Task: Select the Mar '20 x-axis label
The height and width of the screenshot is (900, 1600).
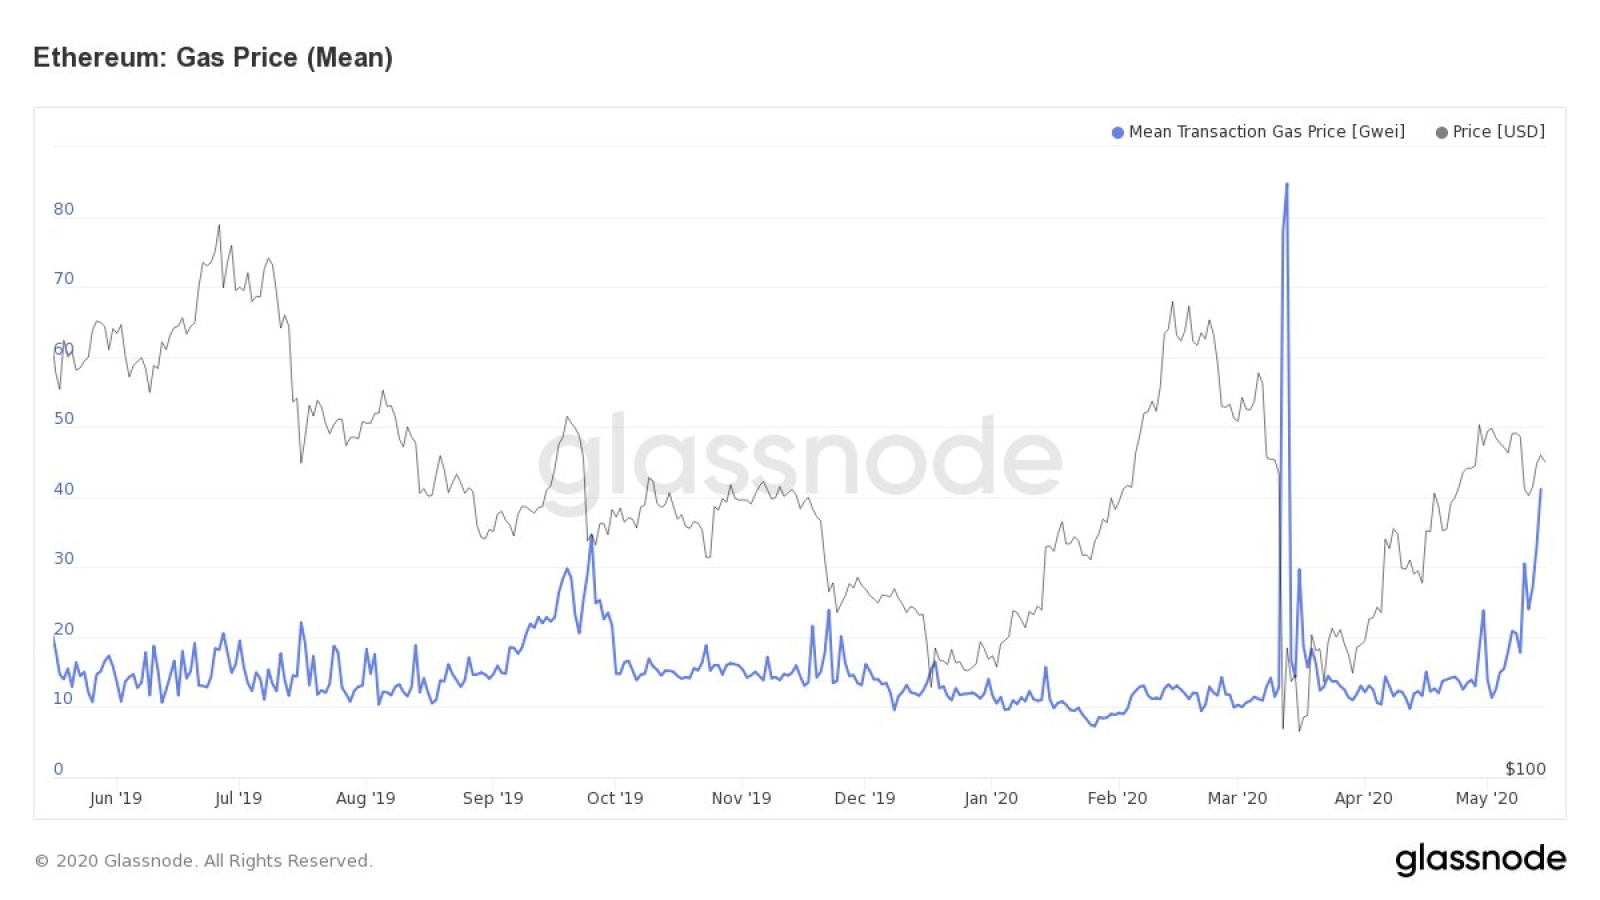Action: click(x=1237, y=798)
